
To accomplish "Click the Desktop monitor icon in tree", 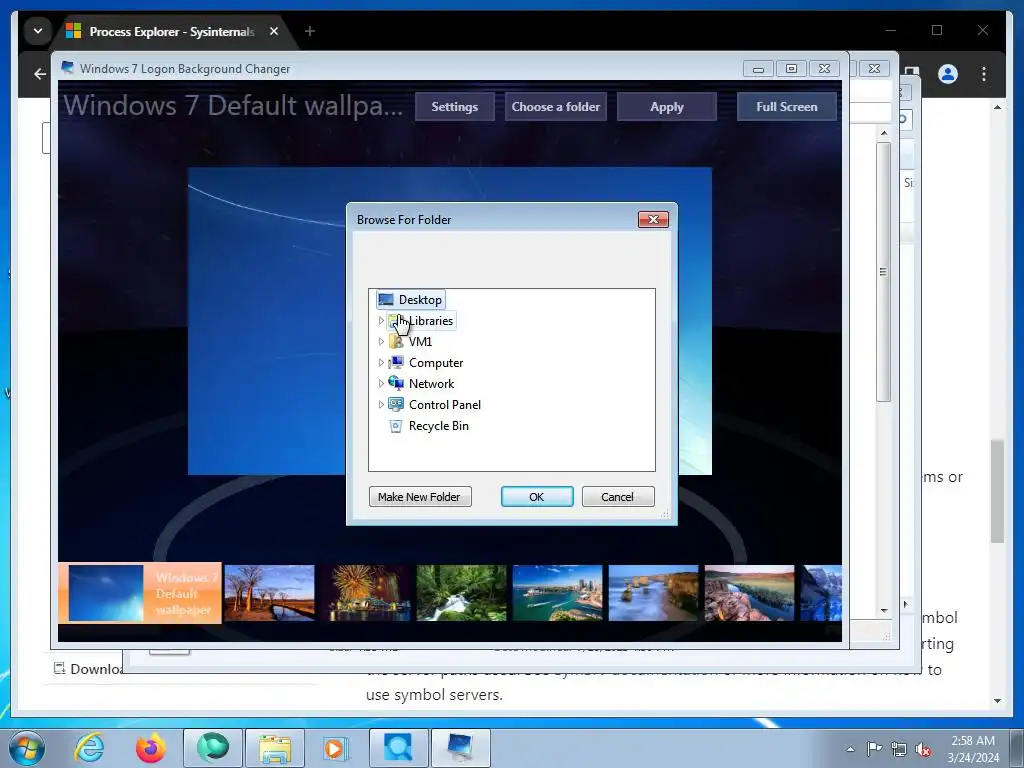I will [x=386, y=300].
